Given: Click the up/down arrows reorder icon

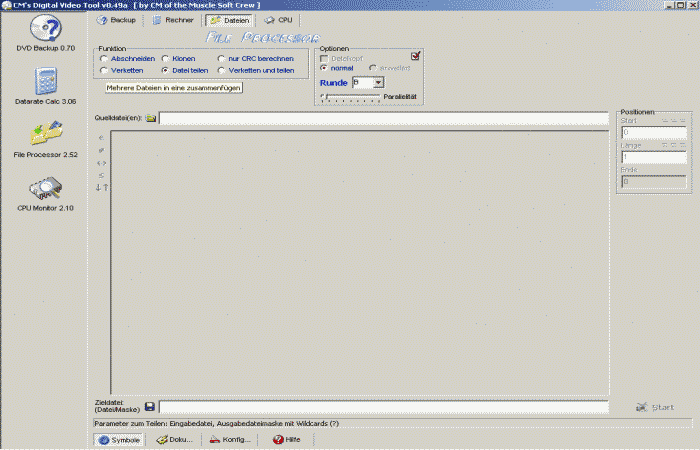Looking at the screenshot, I should point(101,187).
